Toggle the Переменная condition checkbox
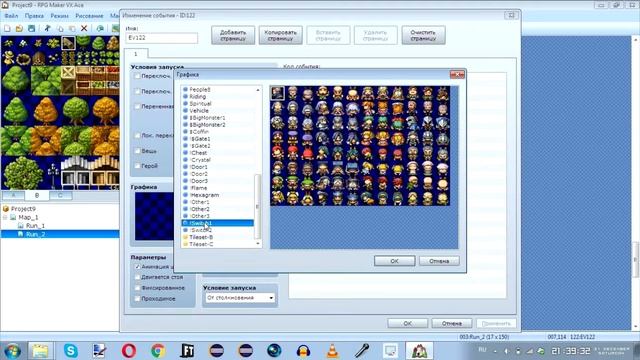 point(137,107)
